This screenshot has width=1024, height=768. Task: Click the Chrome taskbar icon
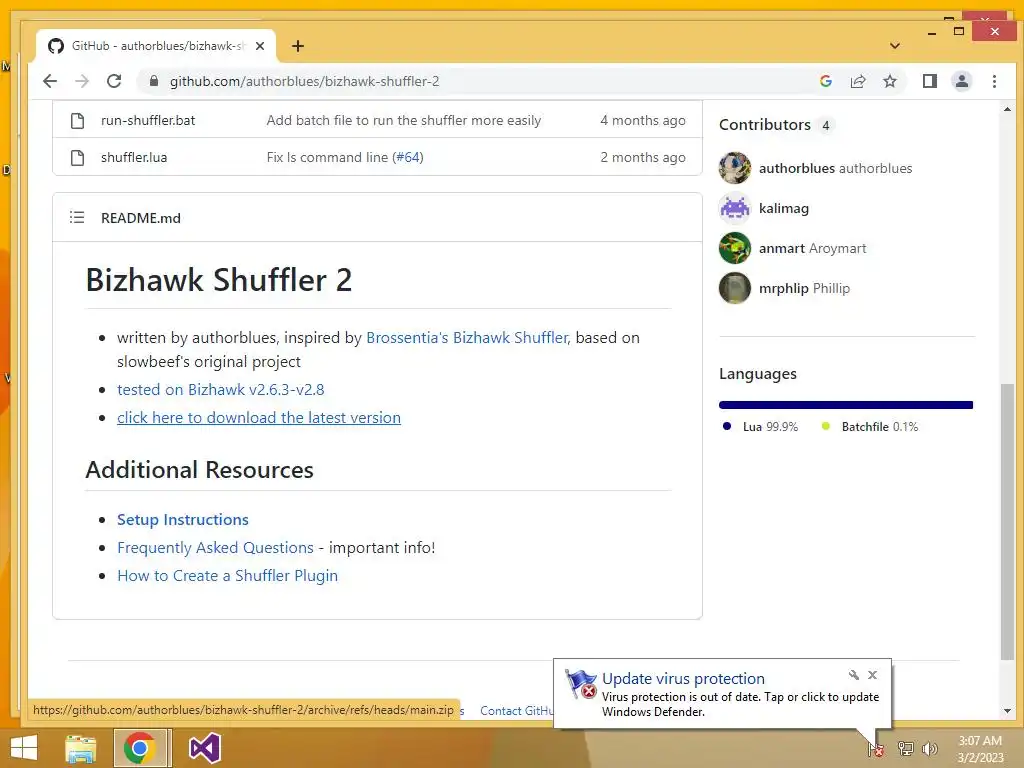[x=139, y=748]
